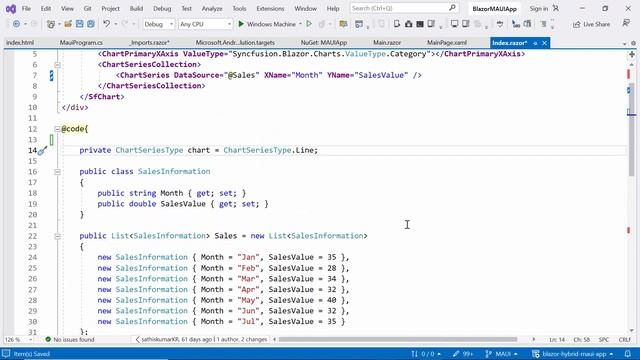Click the home-shaped device icon in toolbar
The image size is (640, 360).
click(x=409, y=24)
